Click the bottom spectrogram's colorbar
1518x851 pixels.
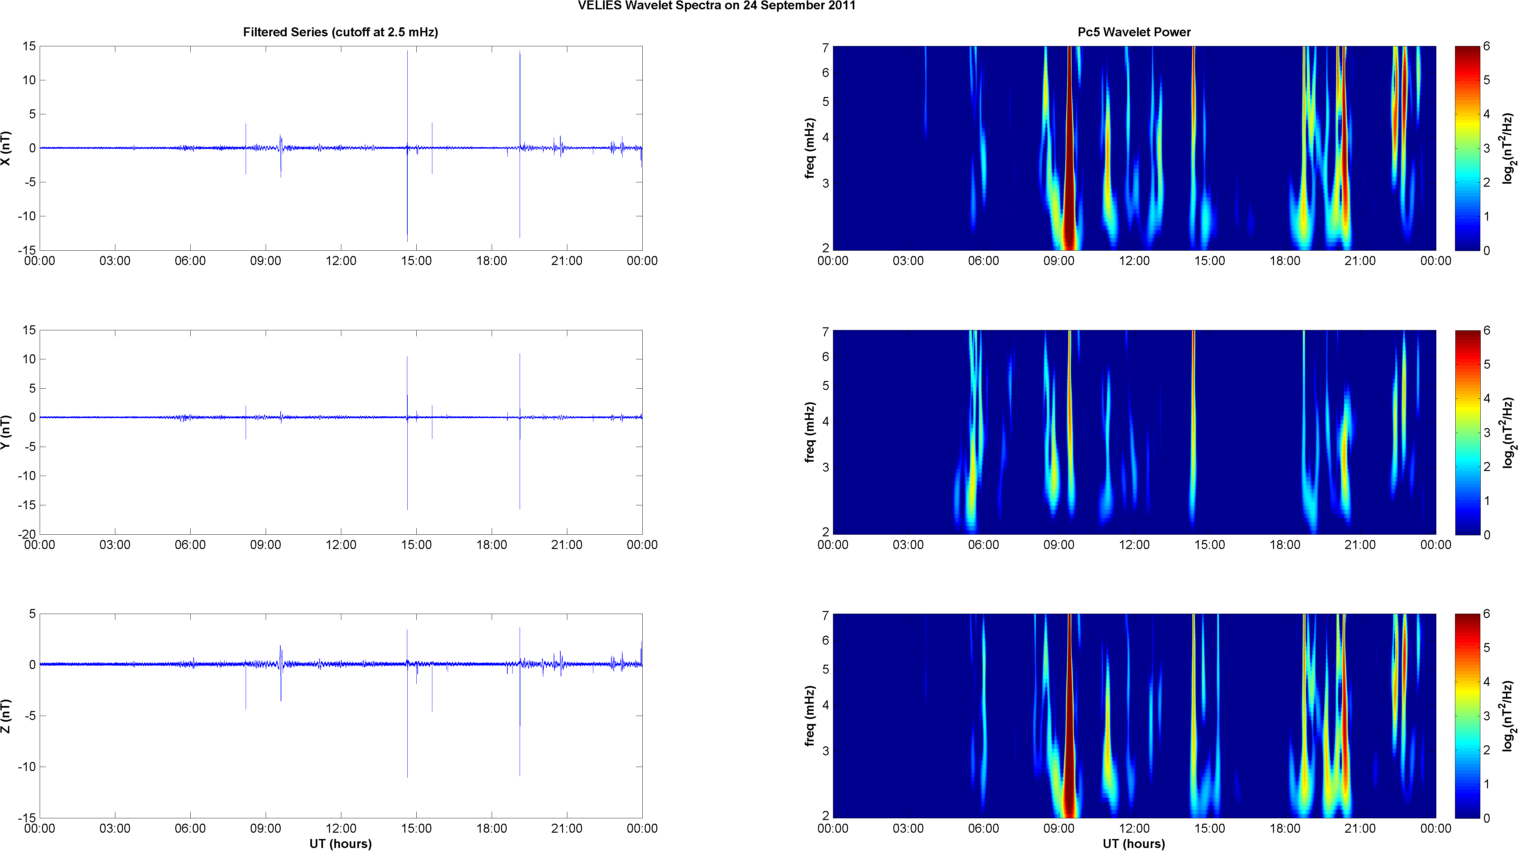click(1467, 716)
